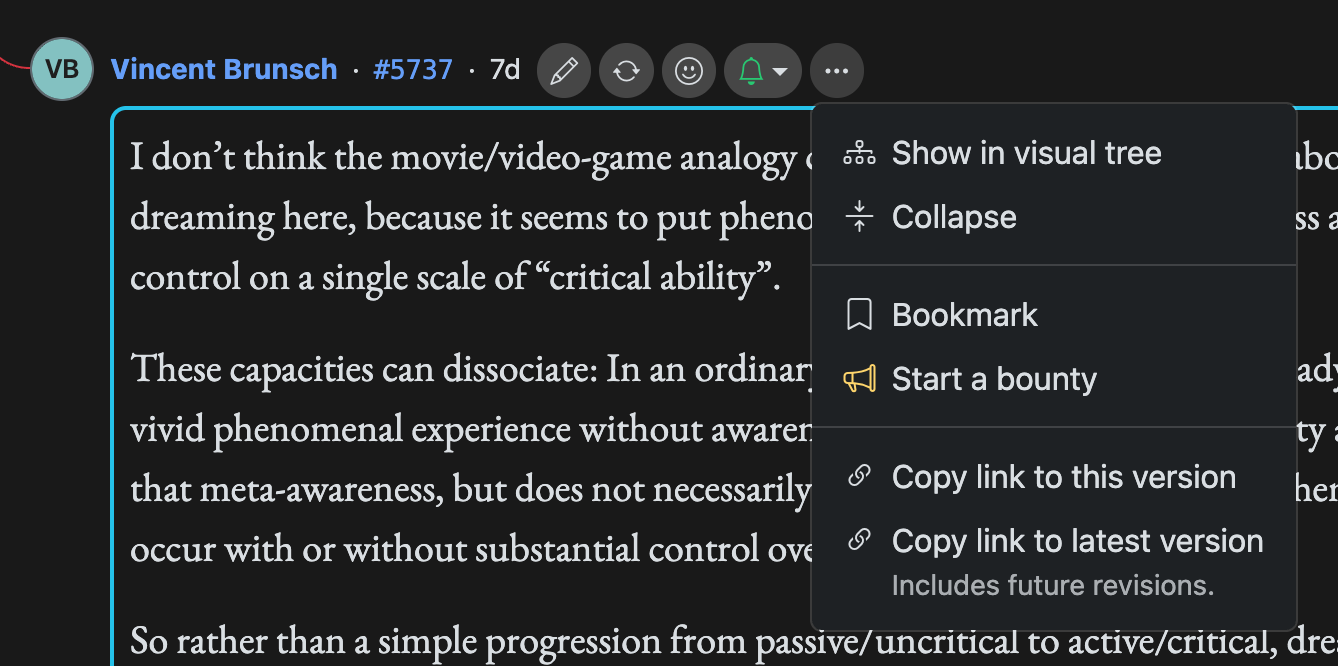This screenshot has height=666, width=1338.
Task: Choose Start a bounty
Action: 1054,379
